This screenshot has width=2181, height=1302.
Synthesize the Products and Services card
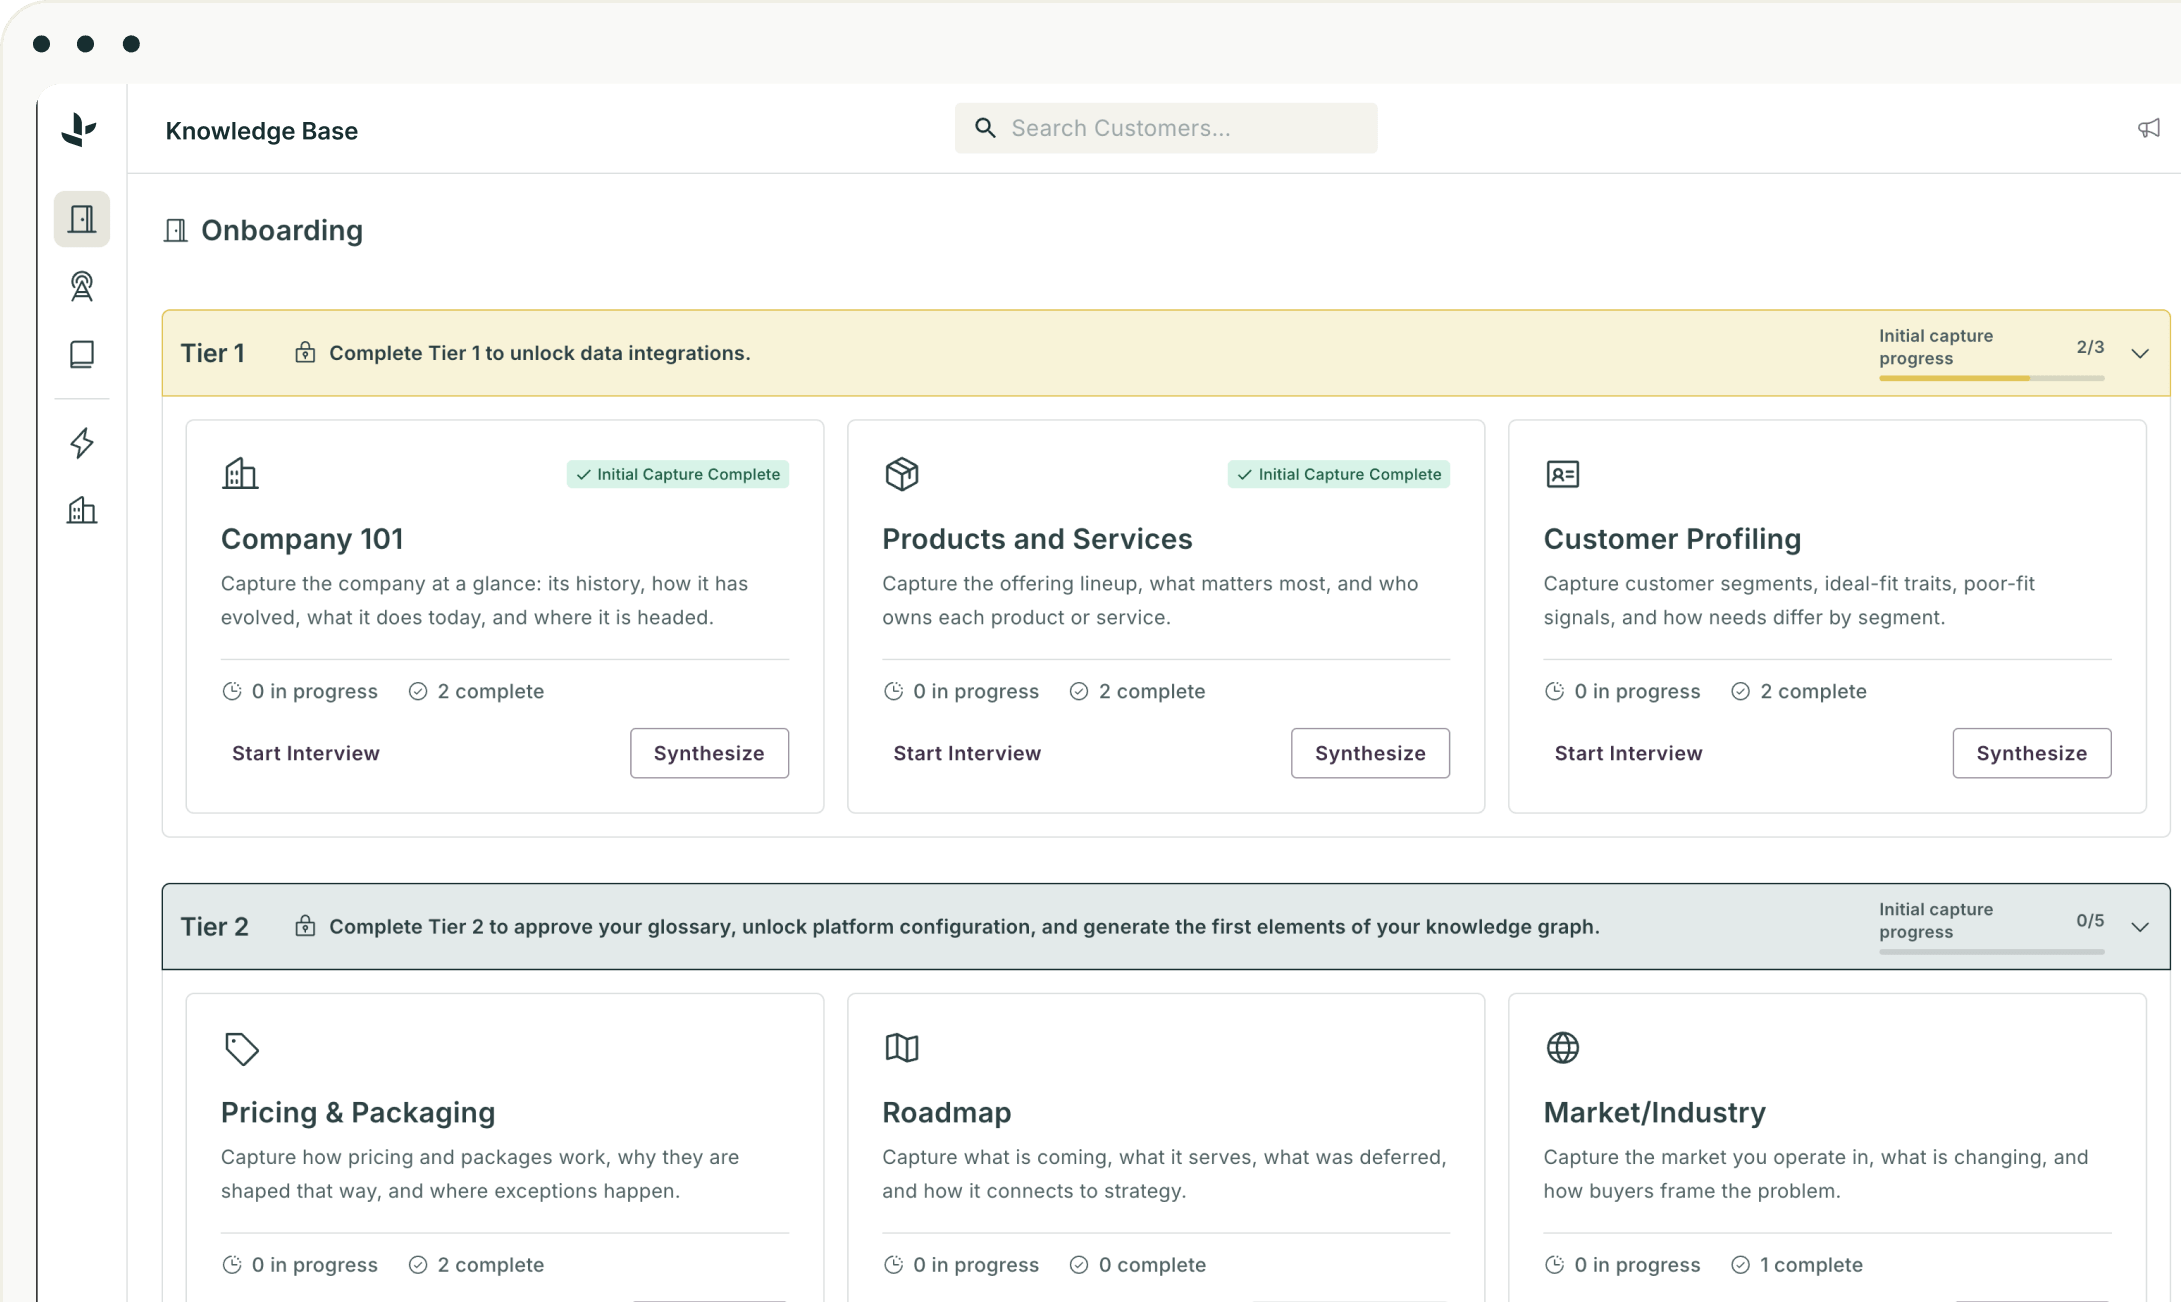[1370, 753]
